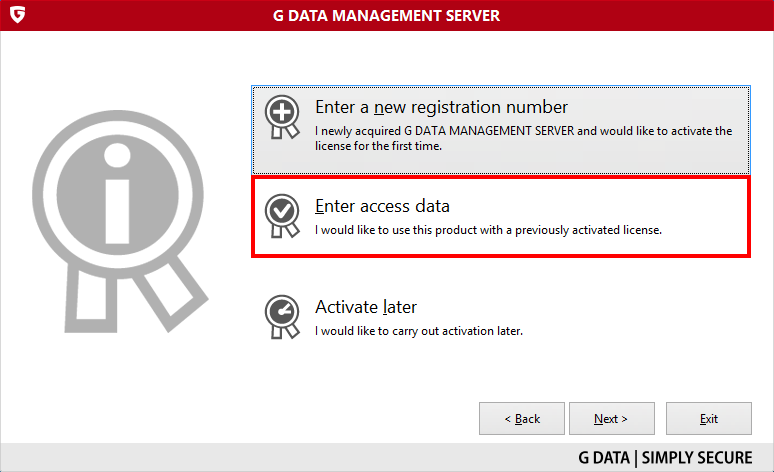Click the vertical divider between G DATA and SIMPLY SECURE
Screen dimensions: 774x472
[636, 458]
